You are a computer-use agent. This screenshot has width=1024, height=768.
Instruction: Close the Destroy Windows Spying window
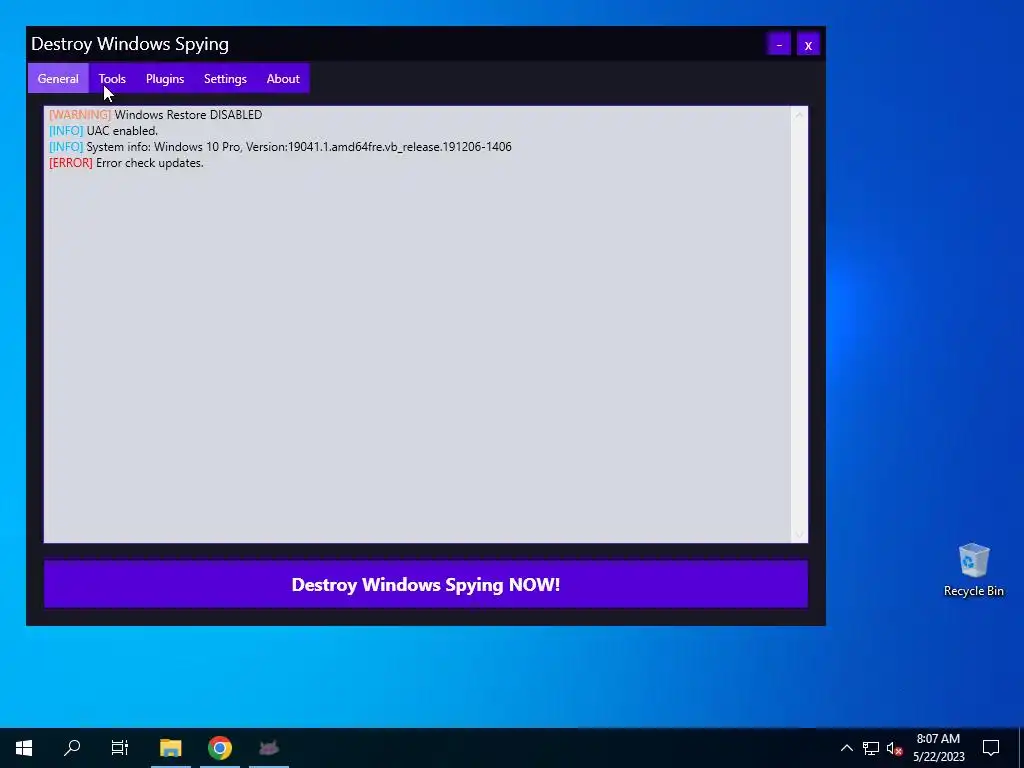point(808,44)
